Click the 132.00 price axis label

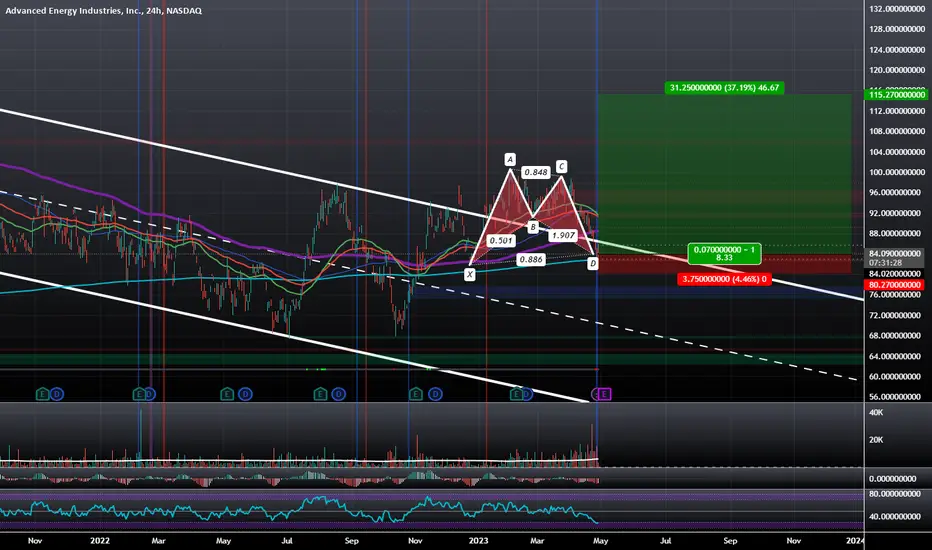(x=898, y=9)
